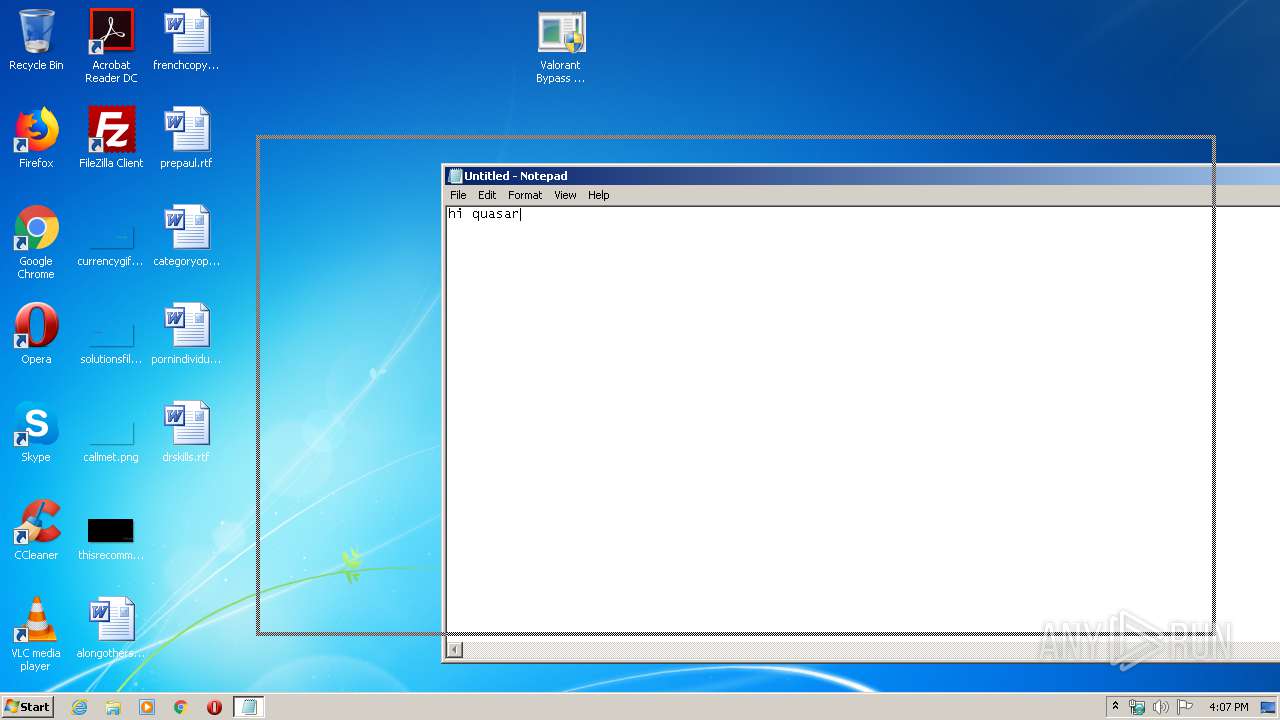Launch Acrobat Reader DC shortcut

coord(111,46)
